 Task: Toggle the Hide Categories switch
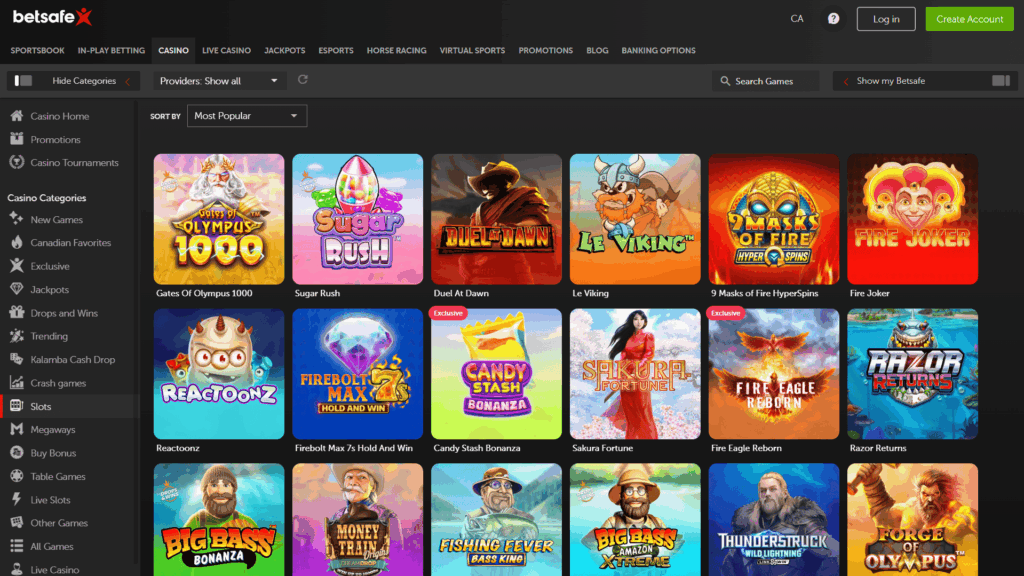tap(22, 80)
